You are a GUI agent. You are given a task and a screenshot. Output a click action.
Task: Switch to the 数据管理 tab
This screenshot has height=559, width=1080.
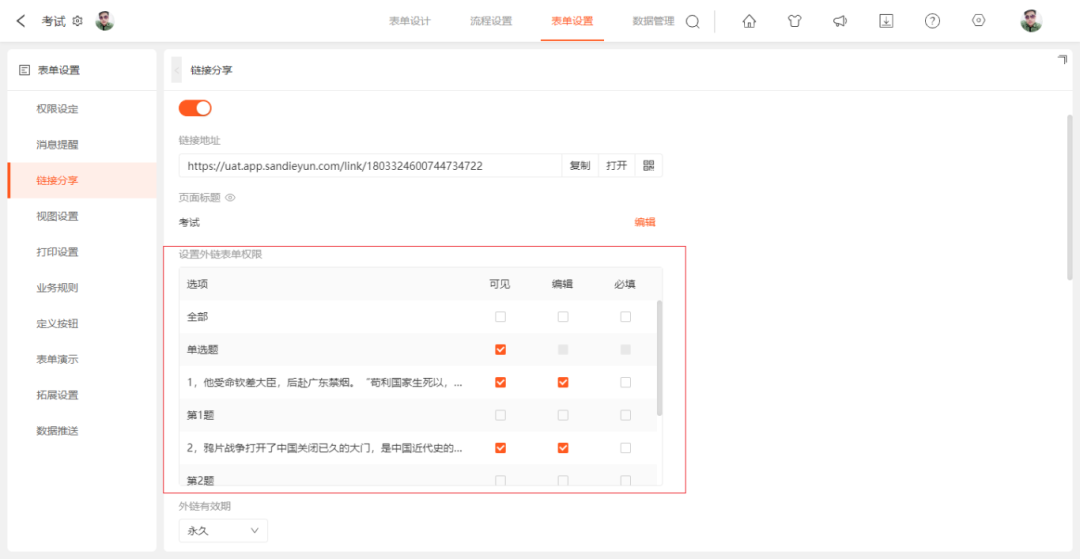pyautogui.click(x=654, y=21)
